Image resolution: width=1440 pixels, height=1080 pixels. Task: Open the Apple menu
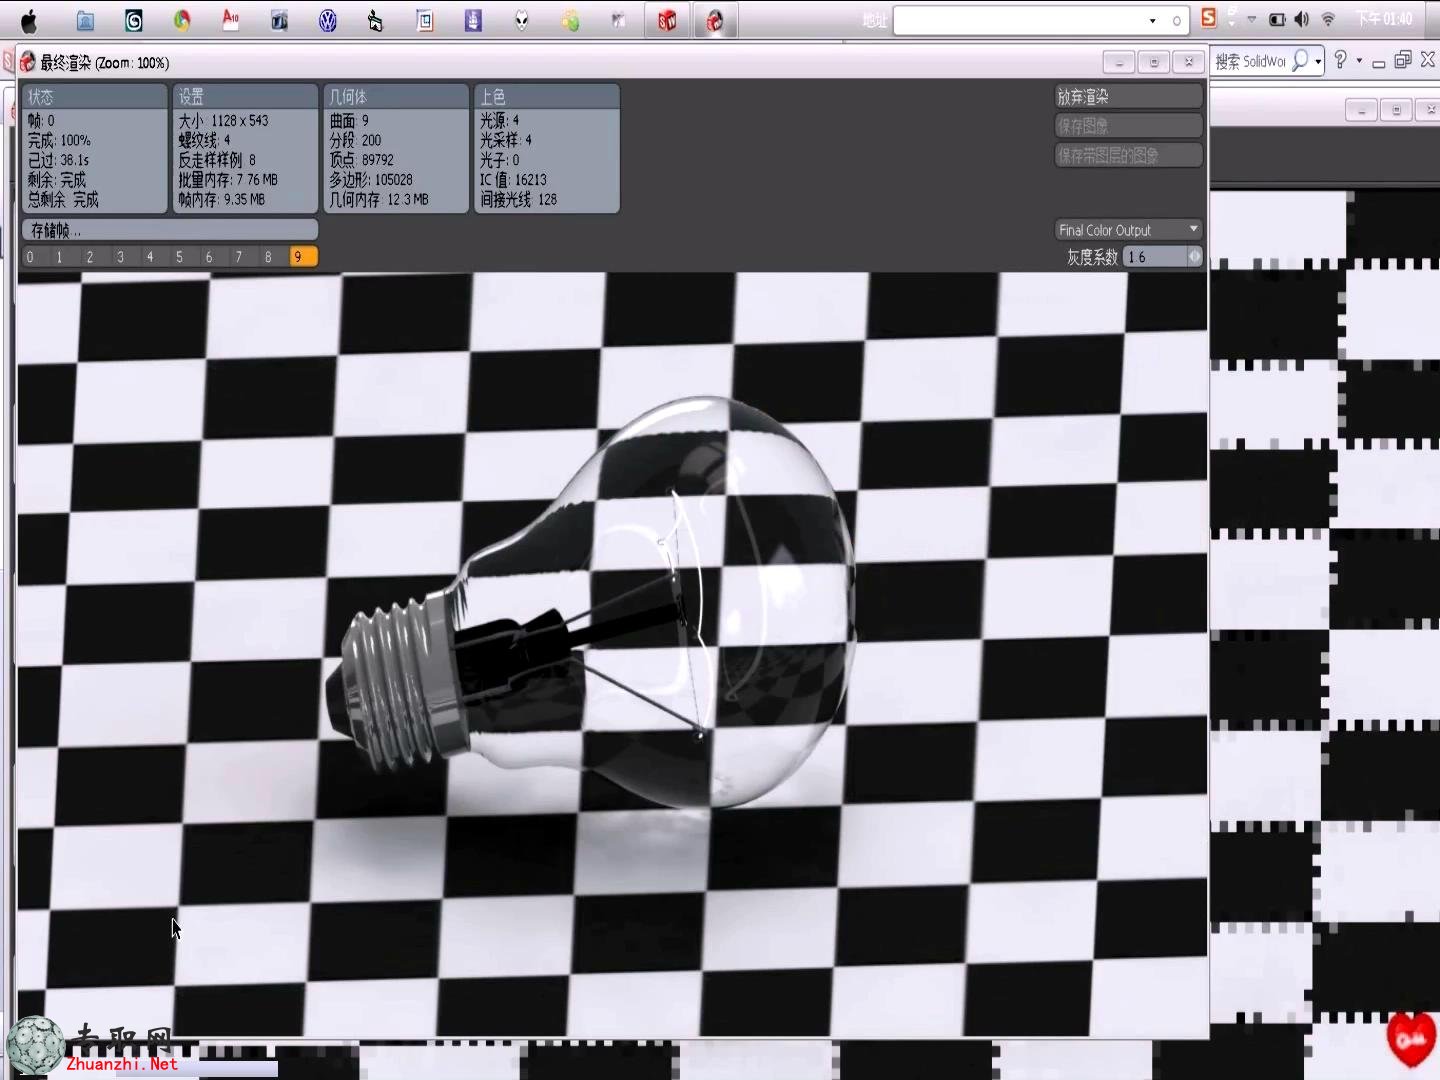[x=29, y=21]
